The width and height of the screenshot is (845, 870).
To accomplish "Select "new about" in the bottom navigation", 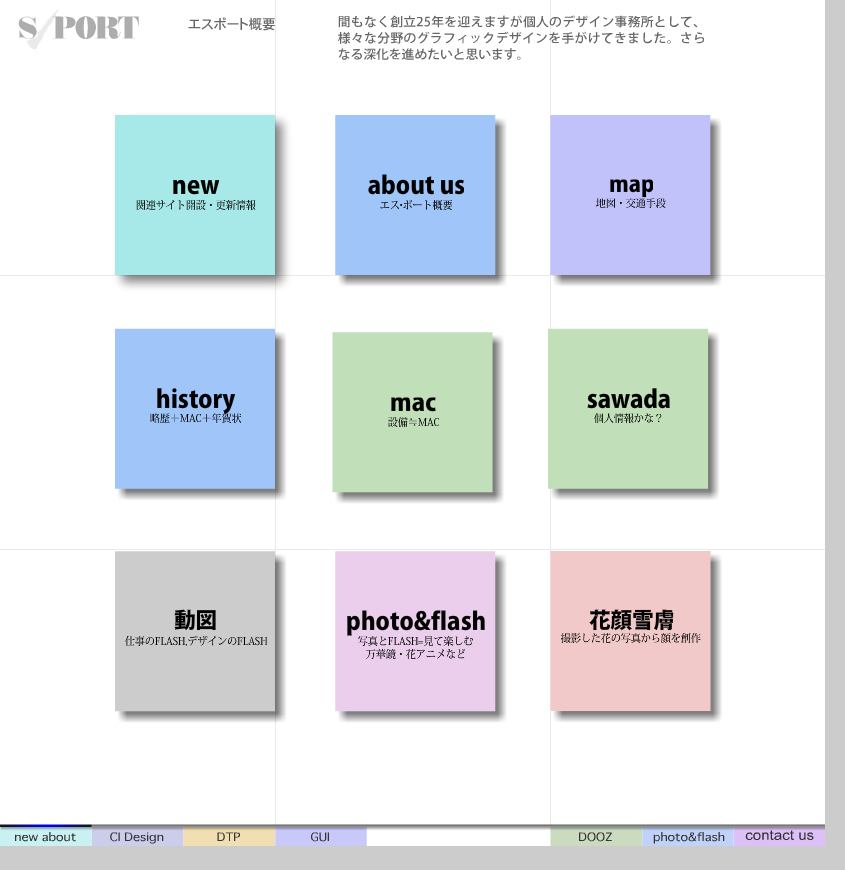I will [x=44, y=837].
